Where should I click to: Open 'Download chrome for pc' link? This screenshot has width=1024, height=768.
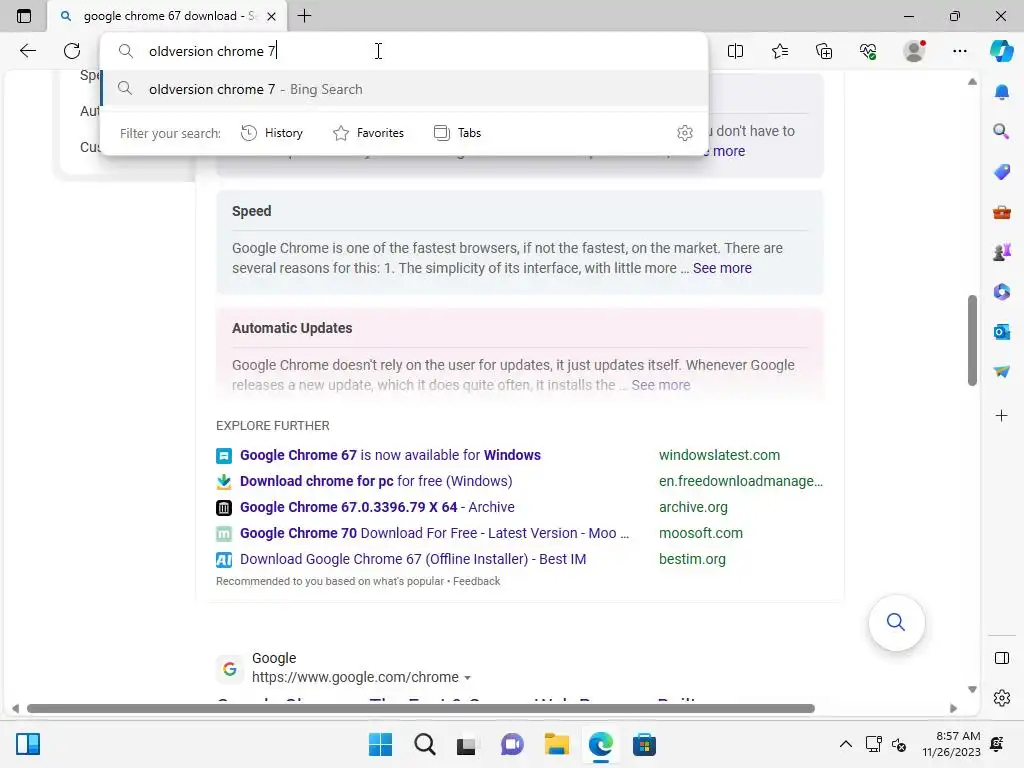click(376, 481)
